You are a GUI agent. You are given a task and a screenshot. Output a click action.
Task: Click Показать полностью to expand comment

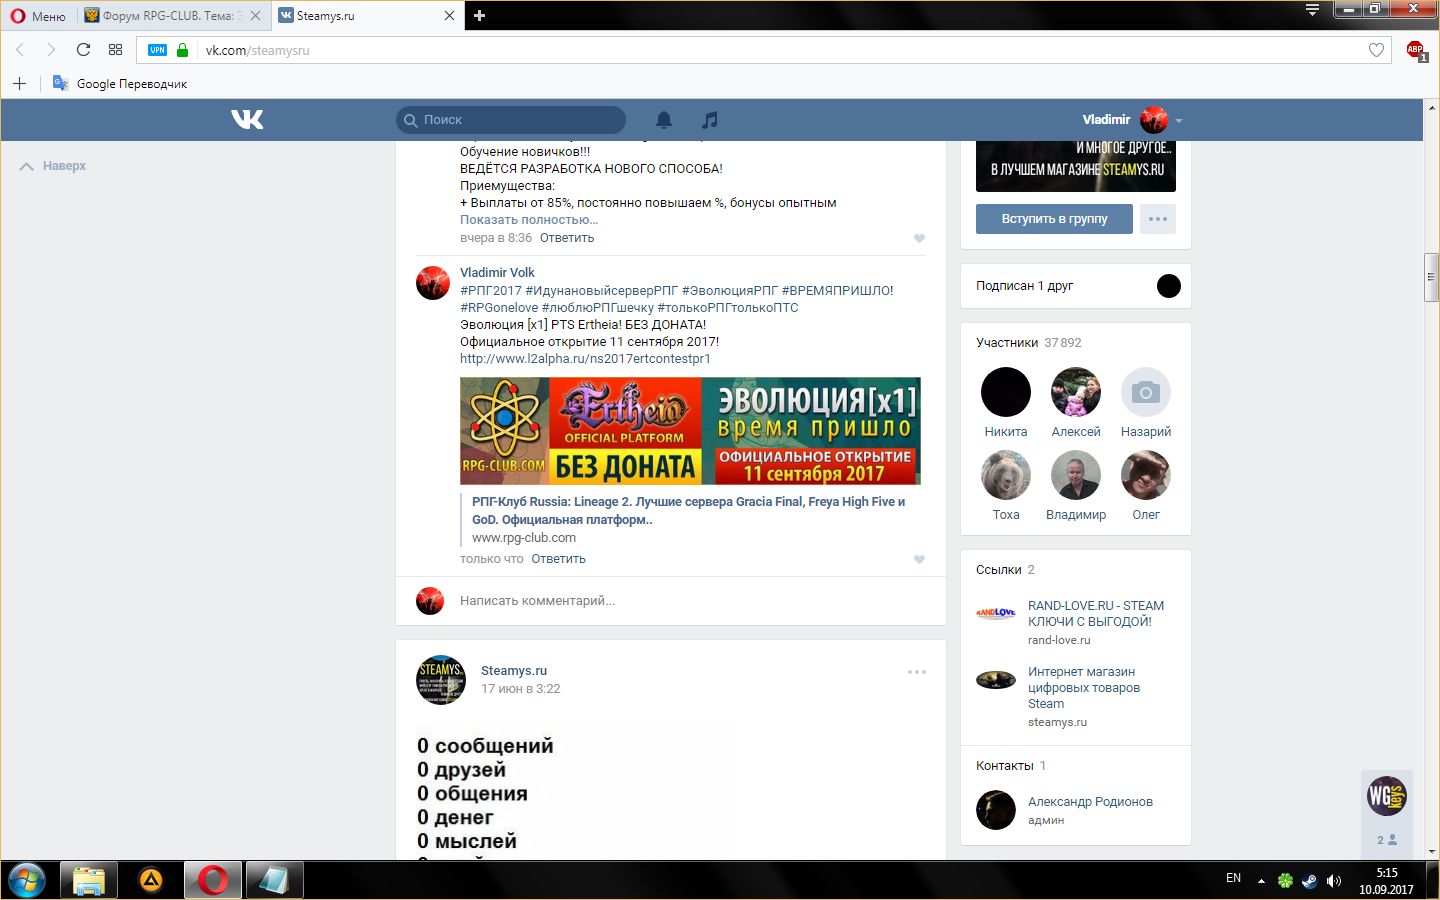click(529, 220)
